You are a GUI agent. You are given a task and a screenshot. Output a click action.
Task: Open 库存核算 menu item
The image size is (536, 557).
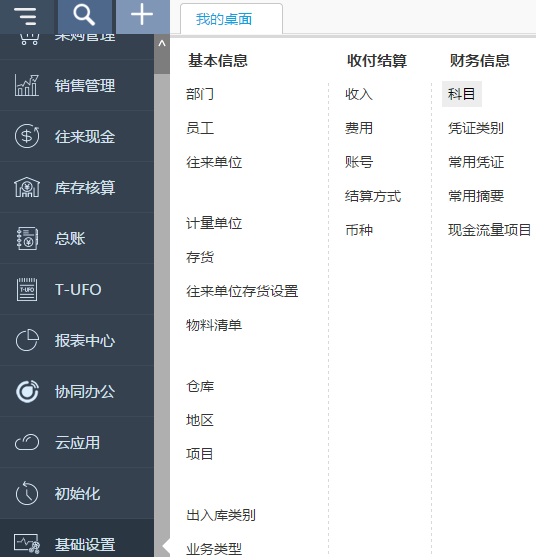[x=85, y=188]
